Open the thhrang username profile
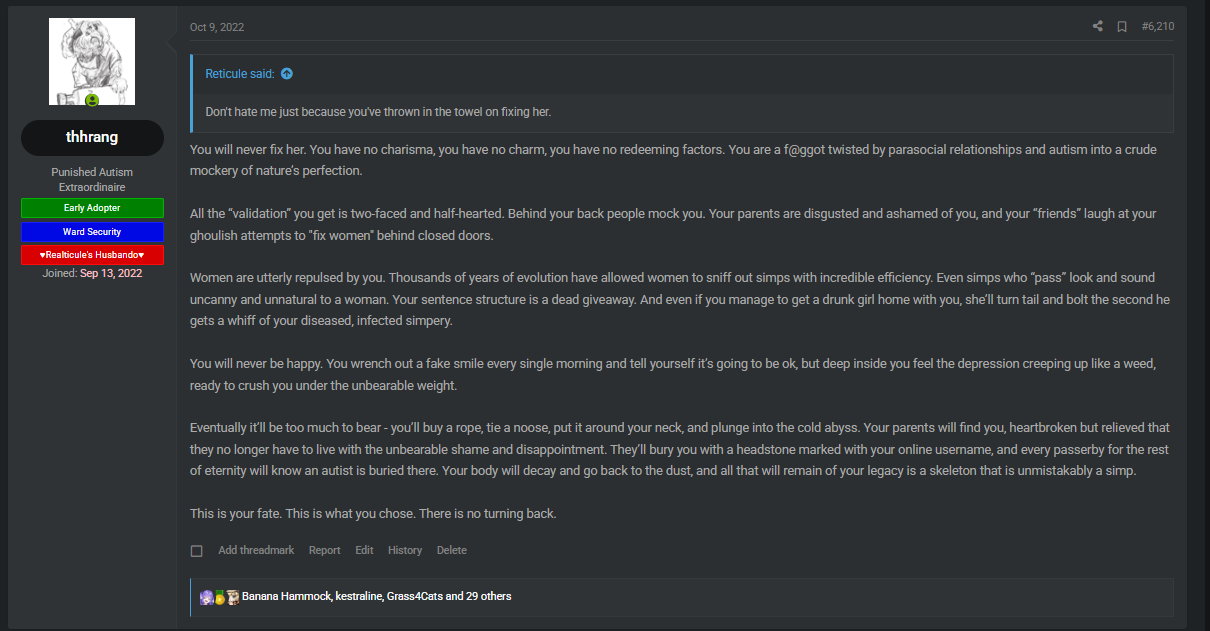The width and height of the screenshot is (1210, 631). [x=92, y=138]
